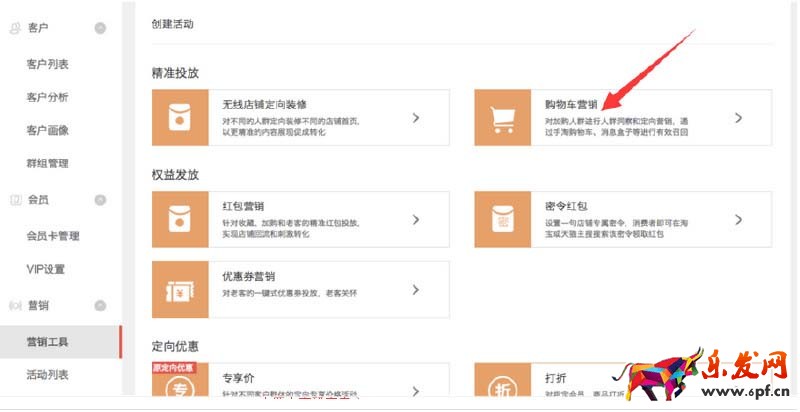
Task: Select 营销工具 in the sidebar
Action: (47, 342)
